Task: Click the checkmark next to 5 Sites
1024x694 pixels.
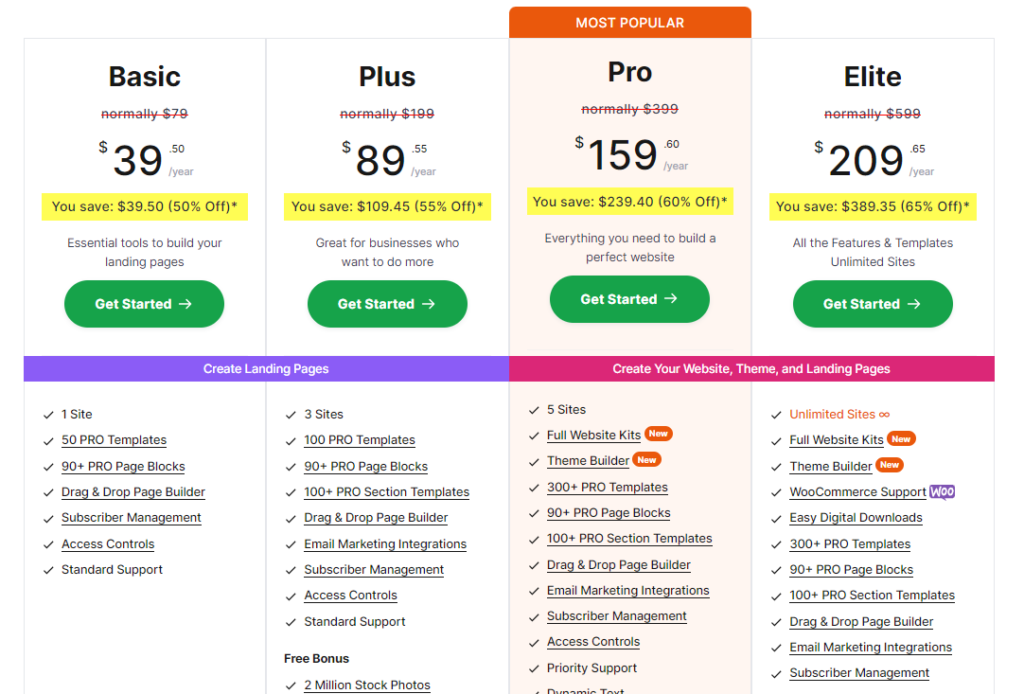Action: click(534, 410)
